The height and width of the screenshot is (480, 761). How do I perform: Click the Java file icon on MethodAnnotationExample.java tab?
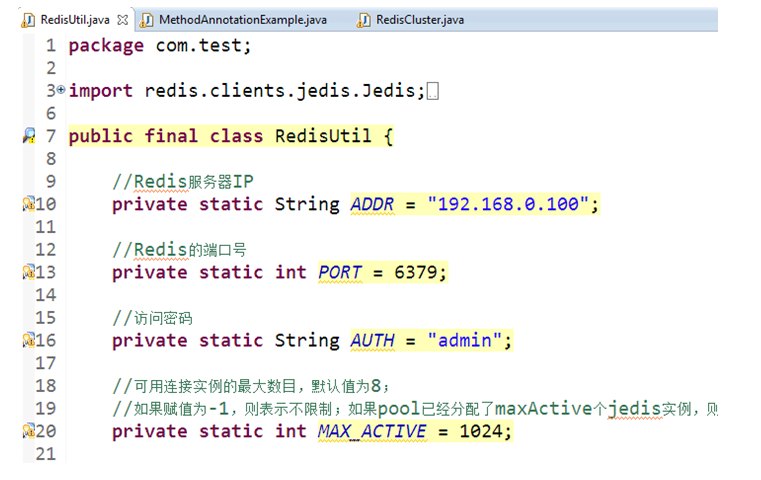(x=146, y=20)
